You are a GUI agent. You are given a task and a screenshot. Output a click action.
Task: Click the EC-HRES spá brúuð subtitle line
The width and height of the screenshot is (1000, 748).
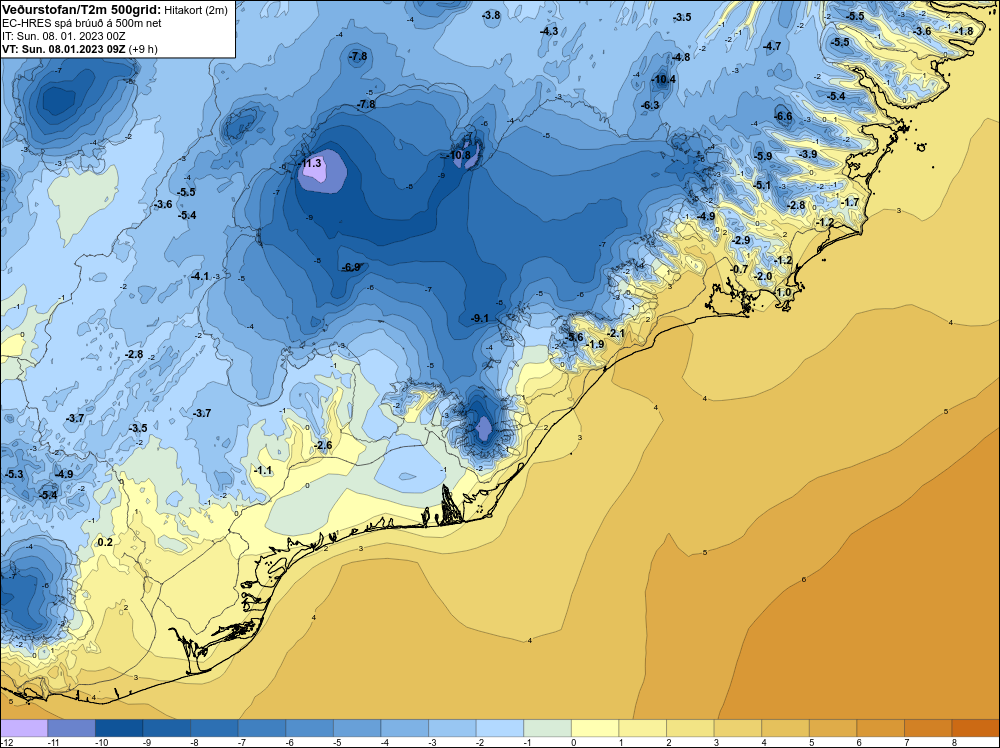(x=81, y=23)
